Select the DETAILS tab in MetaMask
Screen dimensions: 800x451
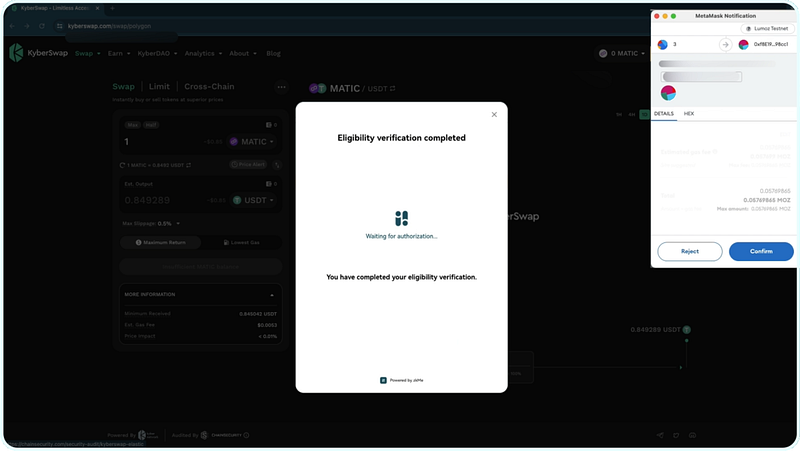pos(664,114)
